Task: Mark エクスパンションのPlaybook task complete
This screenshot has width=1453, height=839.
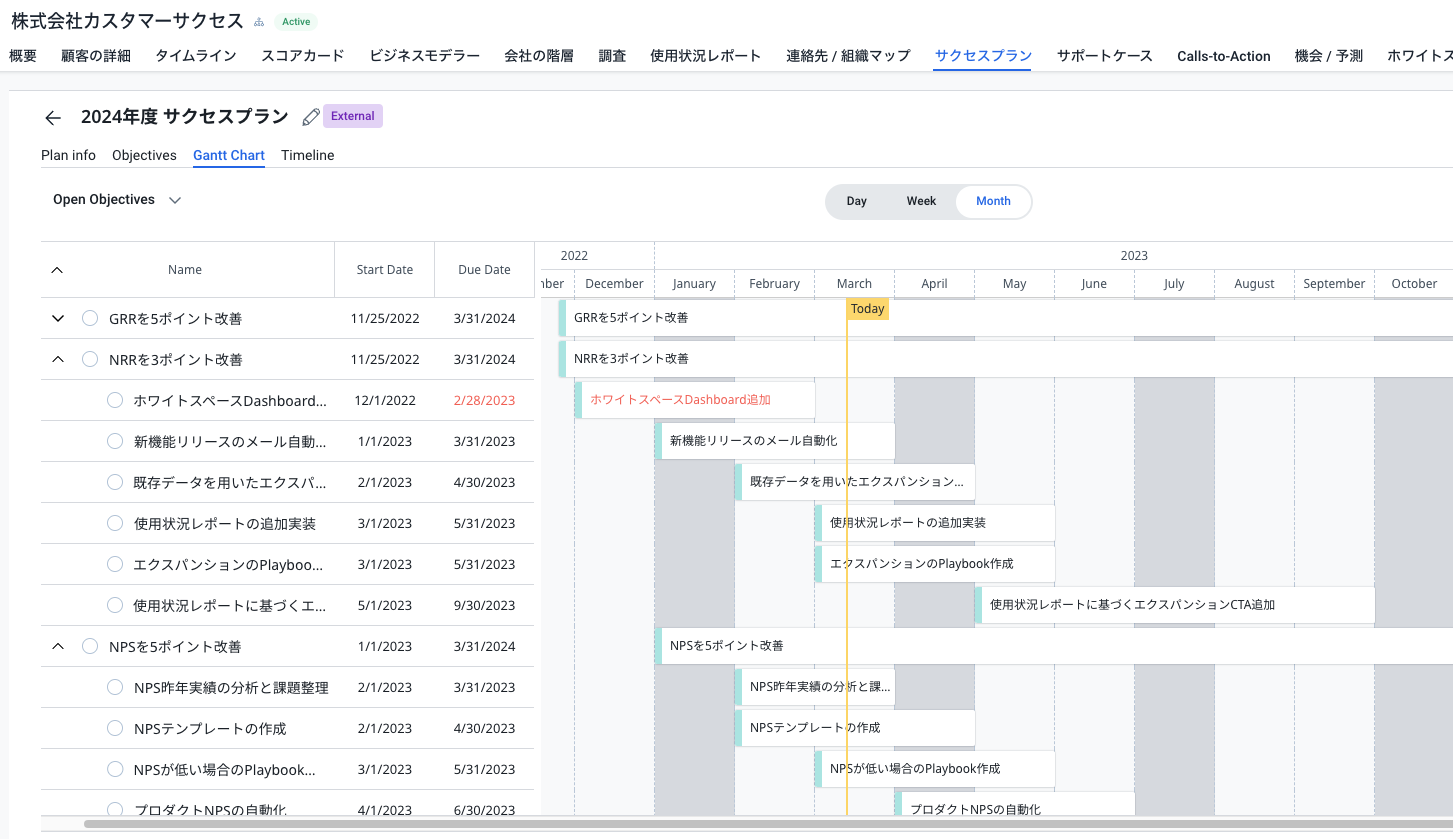Action: (x=115, y=565)
